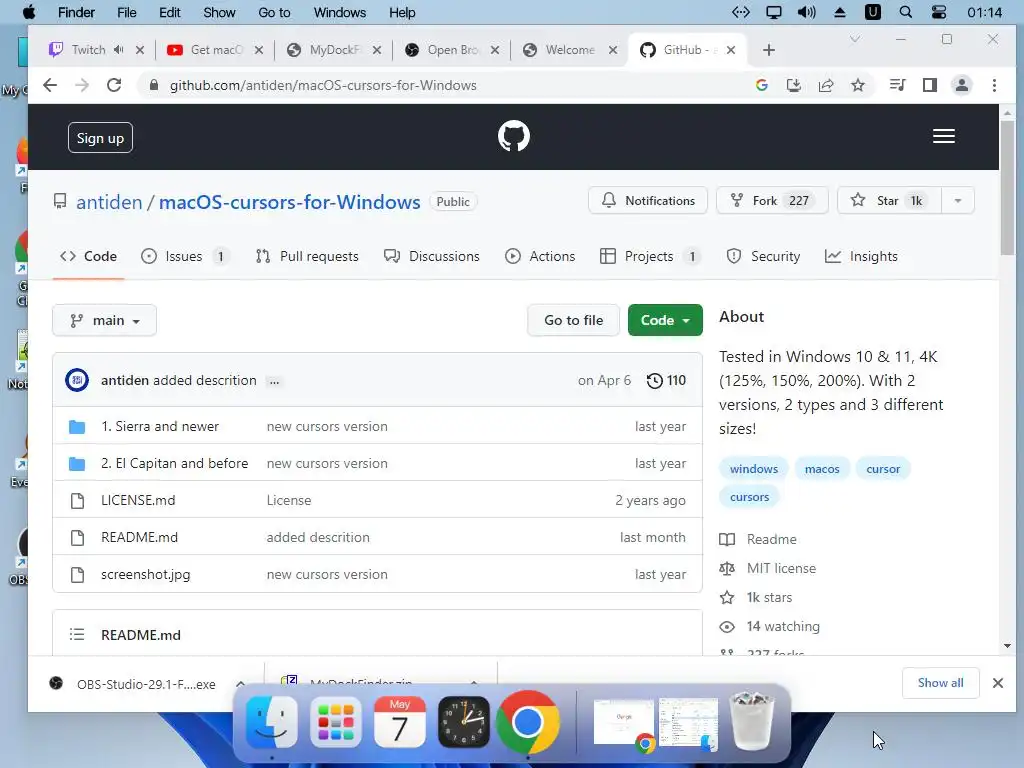Open the Go to menu in menu bar
Viewport: 1024px width, 768px height.
coord(274,12)
